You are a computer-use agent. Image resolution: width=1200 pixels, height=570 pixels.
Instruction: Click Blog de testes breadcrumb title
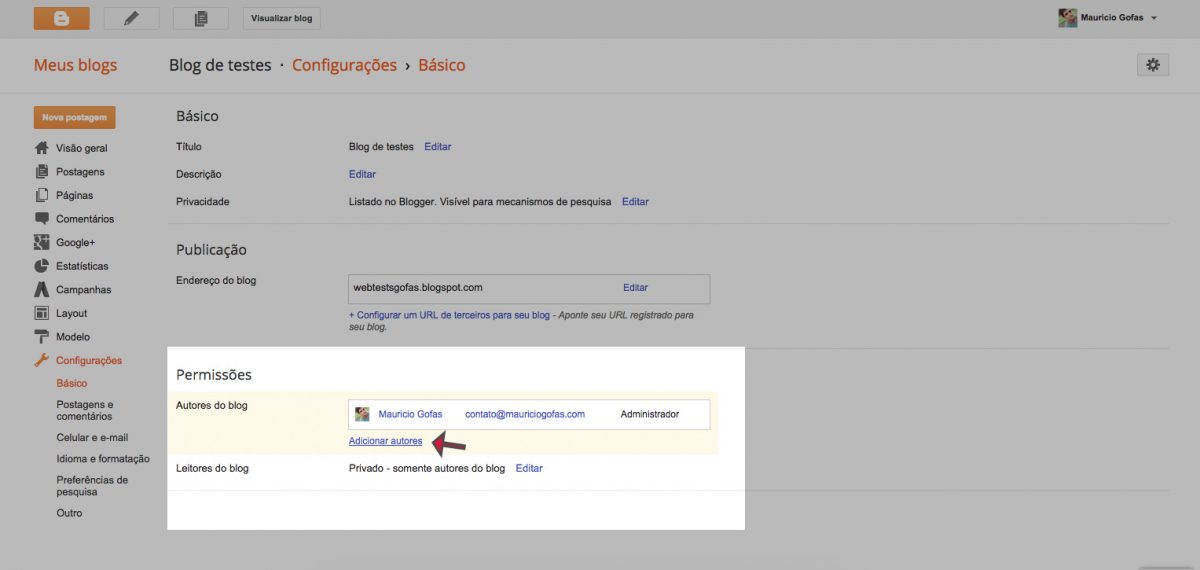point(220,65)
